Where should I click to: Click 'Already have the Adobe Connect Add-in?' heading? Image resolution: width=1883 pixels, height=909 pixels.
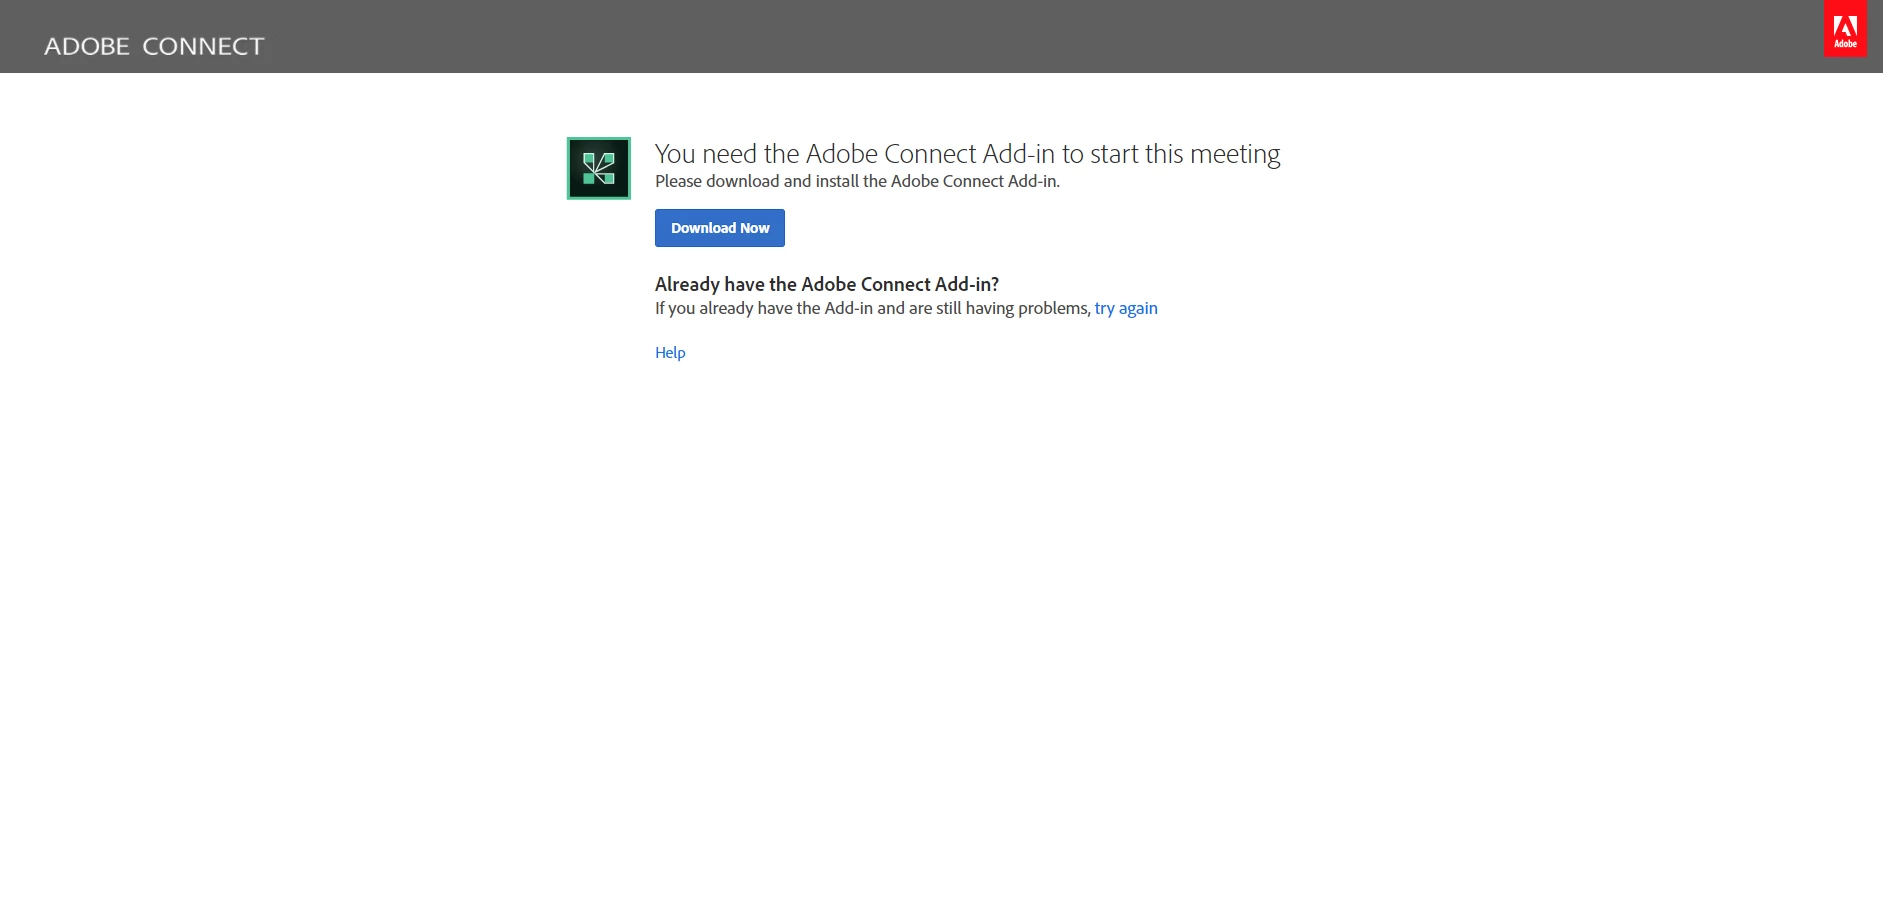[827, 284]
